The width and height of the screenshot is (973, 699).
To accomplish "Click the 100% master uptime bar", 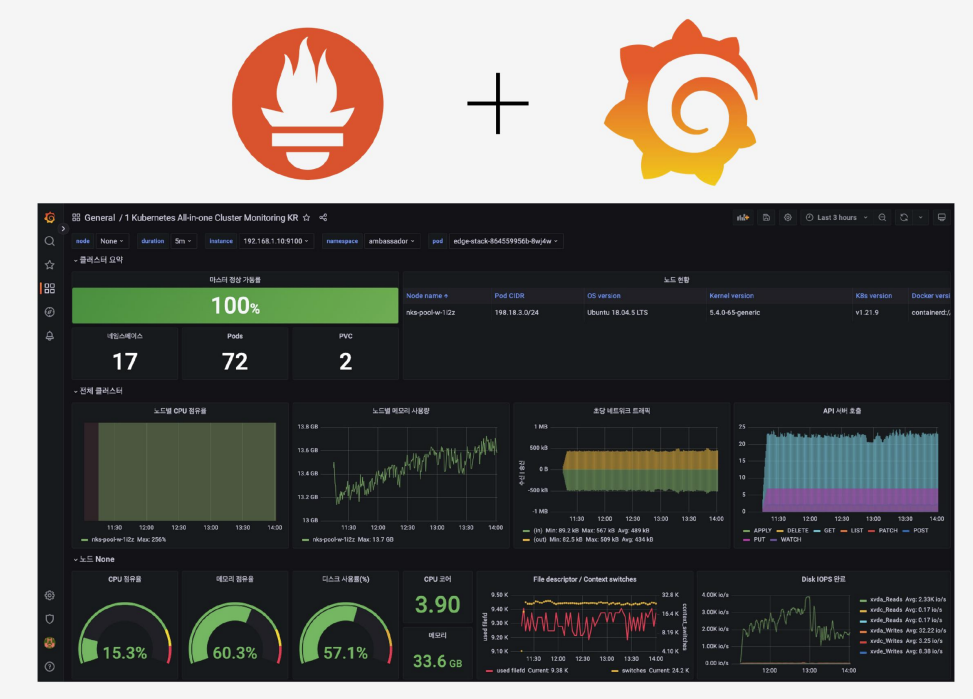I will click(235, 305).
